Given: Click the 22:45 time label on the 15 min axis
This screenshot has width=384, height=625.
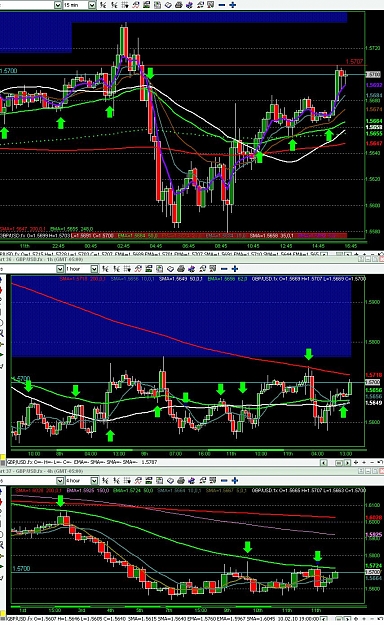Looking at the screenshot, I should point(59,246).
